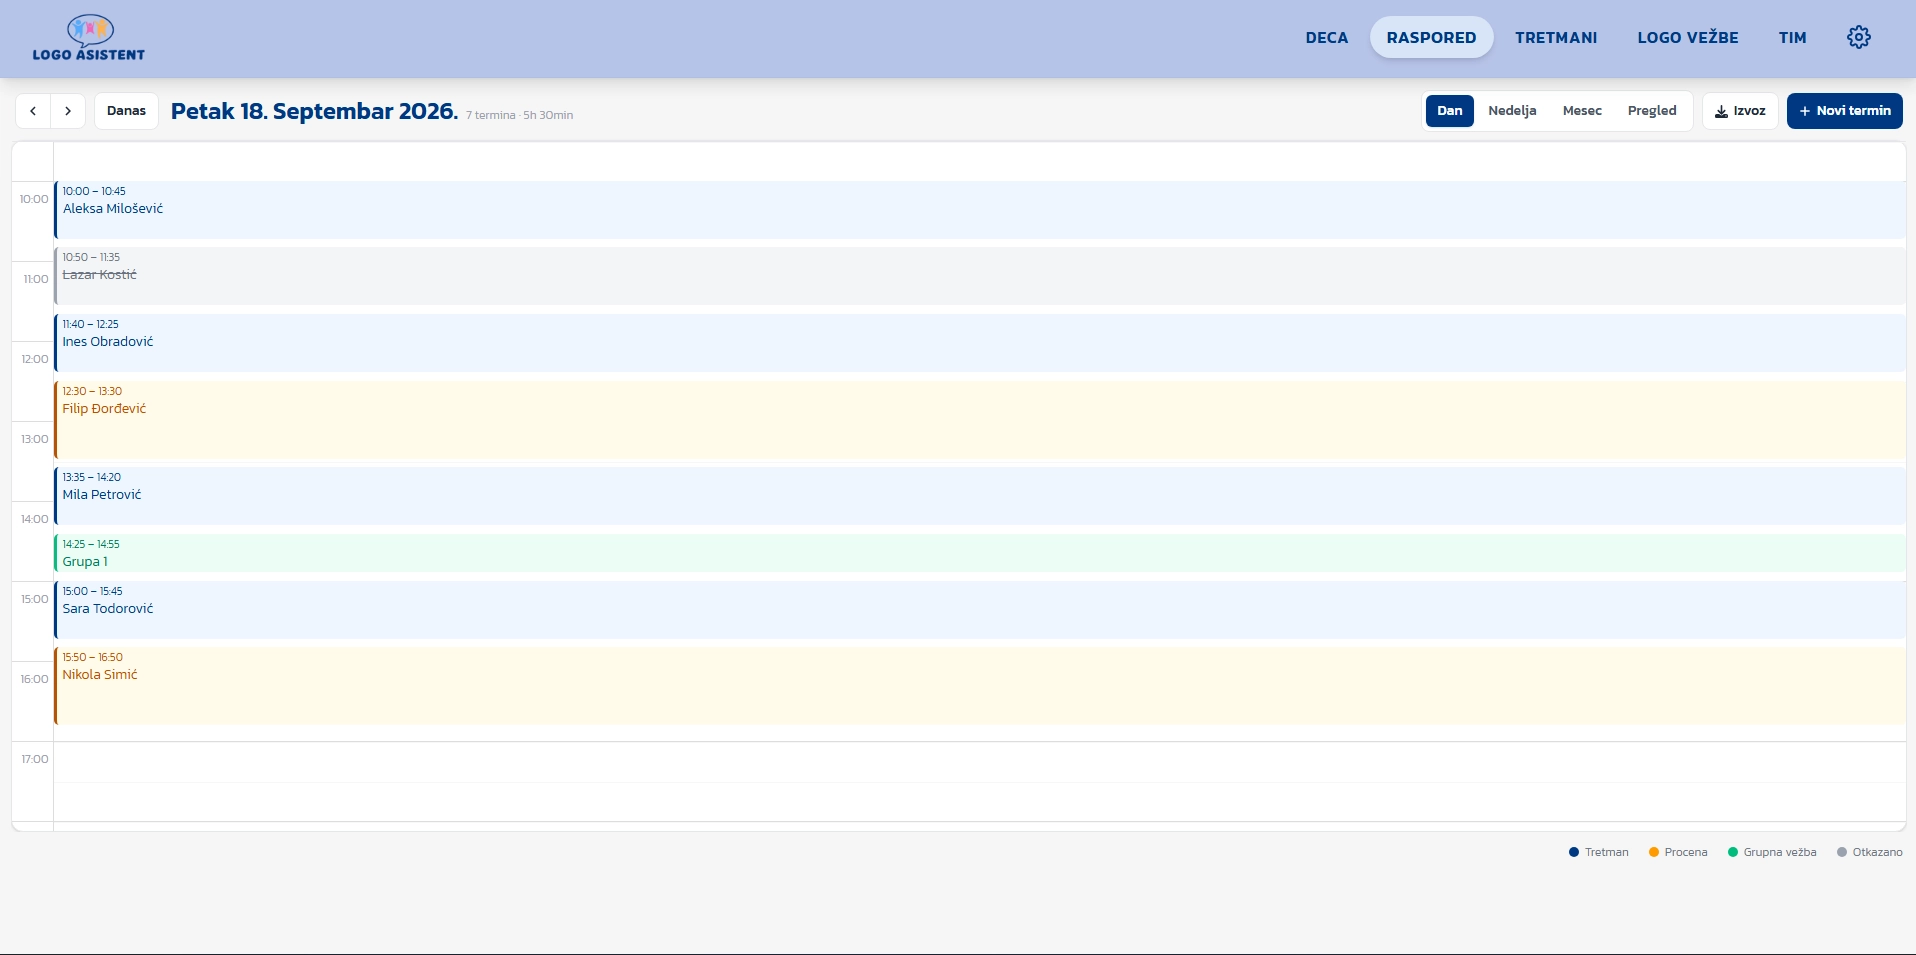Open the TRETMANI section
This screenshot has height=955, width=1916.
(1556, 38)
